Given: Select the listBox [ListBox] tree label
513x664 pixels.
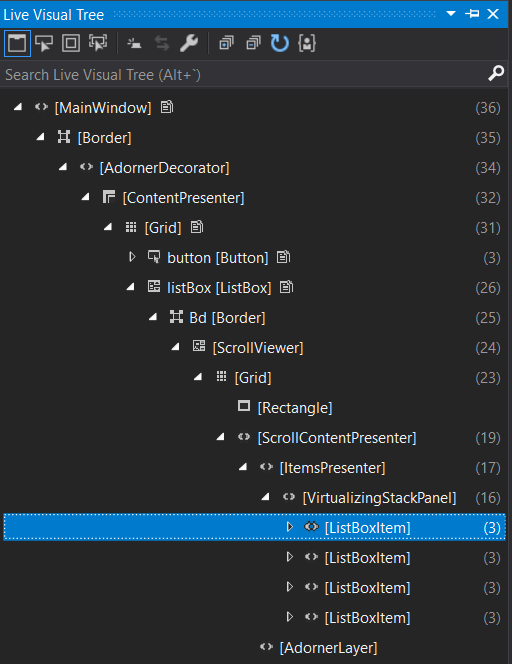Looking at the screenshot, I should (x=219, y=288).
